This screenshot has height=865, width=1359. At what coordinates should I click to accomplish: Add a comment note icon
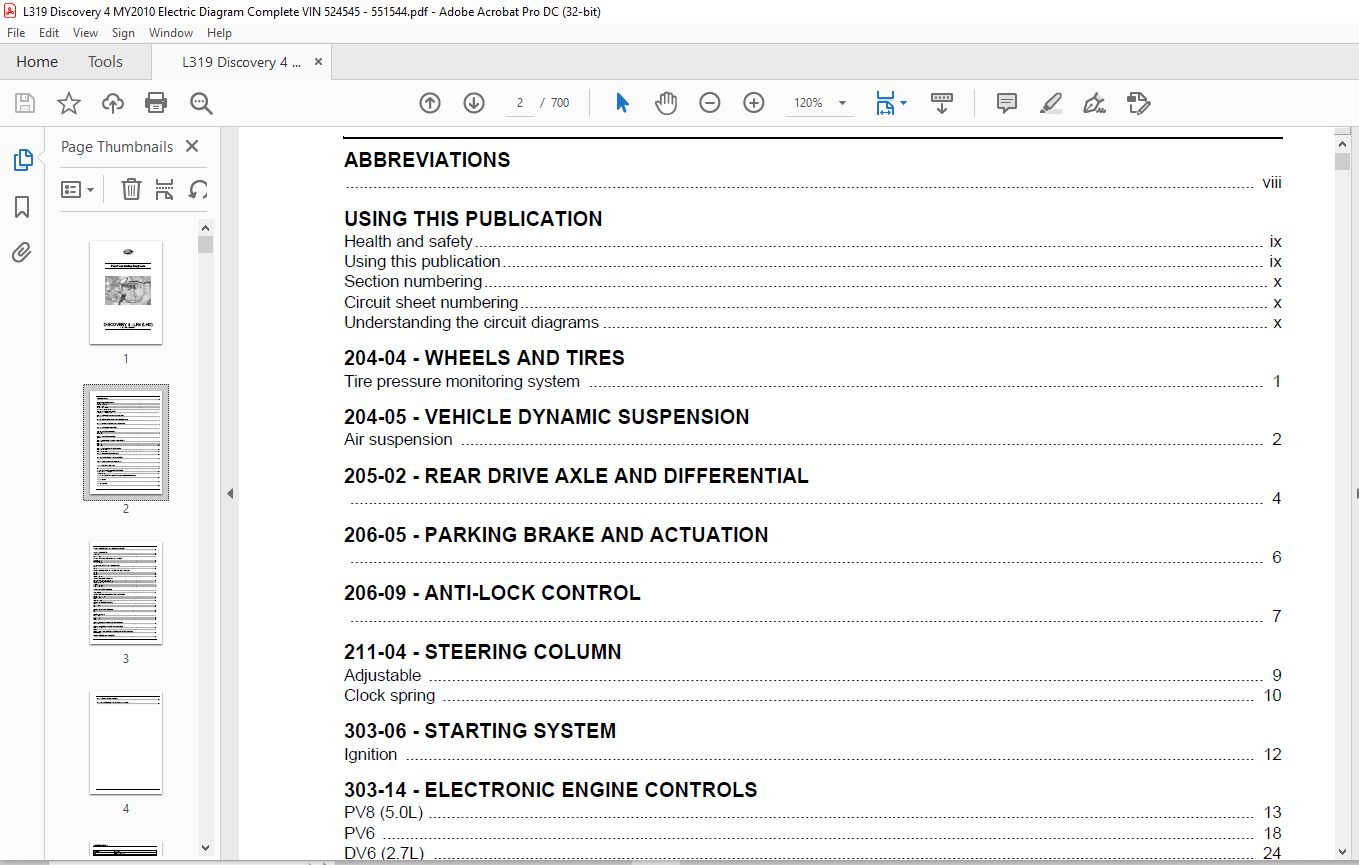tap(1007, 103)
